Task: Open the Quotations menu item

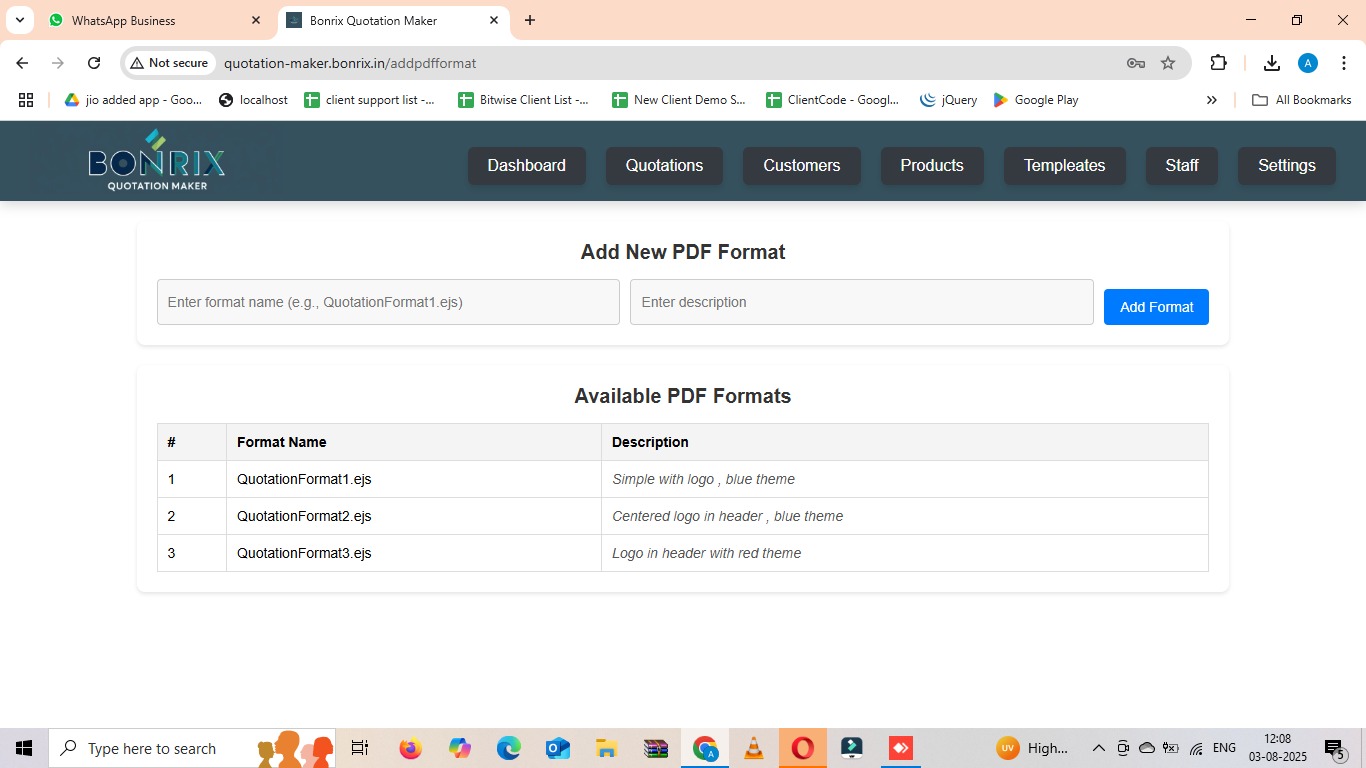Action: click(x=664, y=166)
